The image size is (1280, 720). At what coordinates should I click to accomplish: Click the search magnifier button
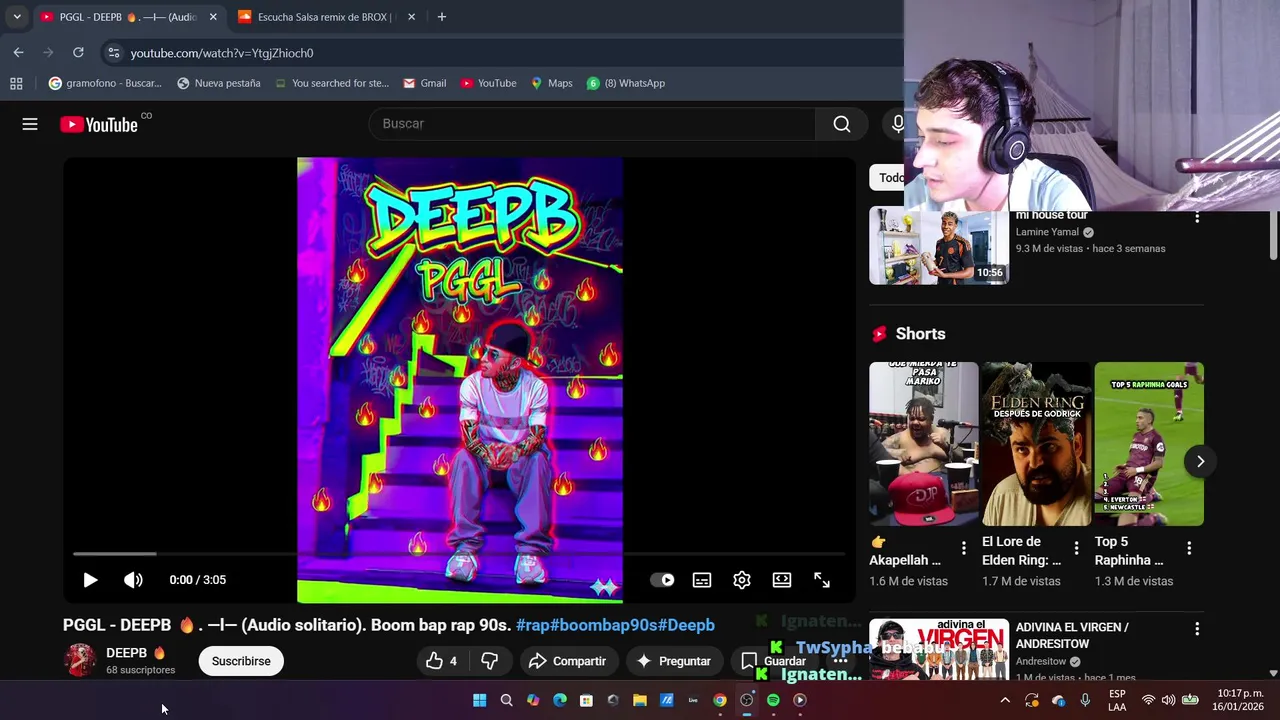tap(842, 124)
